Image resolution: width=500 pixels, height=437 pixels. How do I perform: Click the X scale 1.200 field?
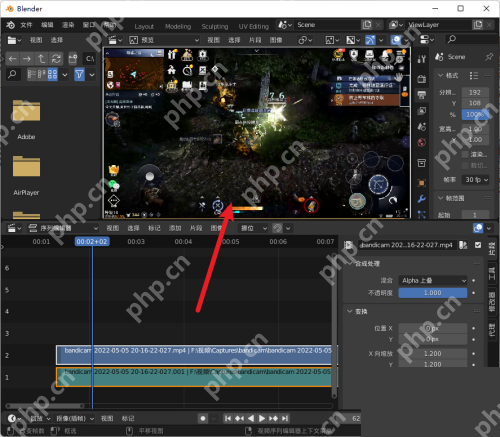tap(433, 354)
